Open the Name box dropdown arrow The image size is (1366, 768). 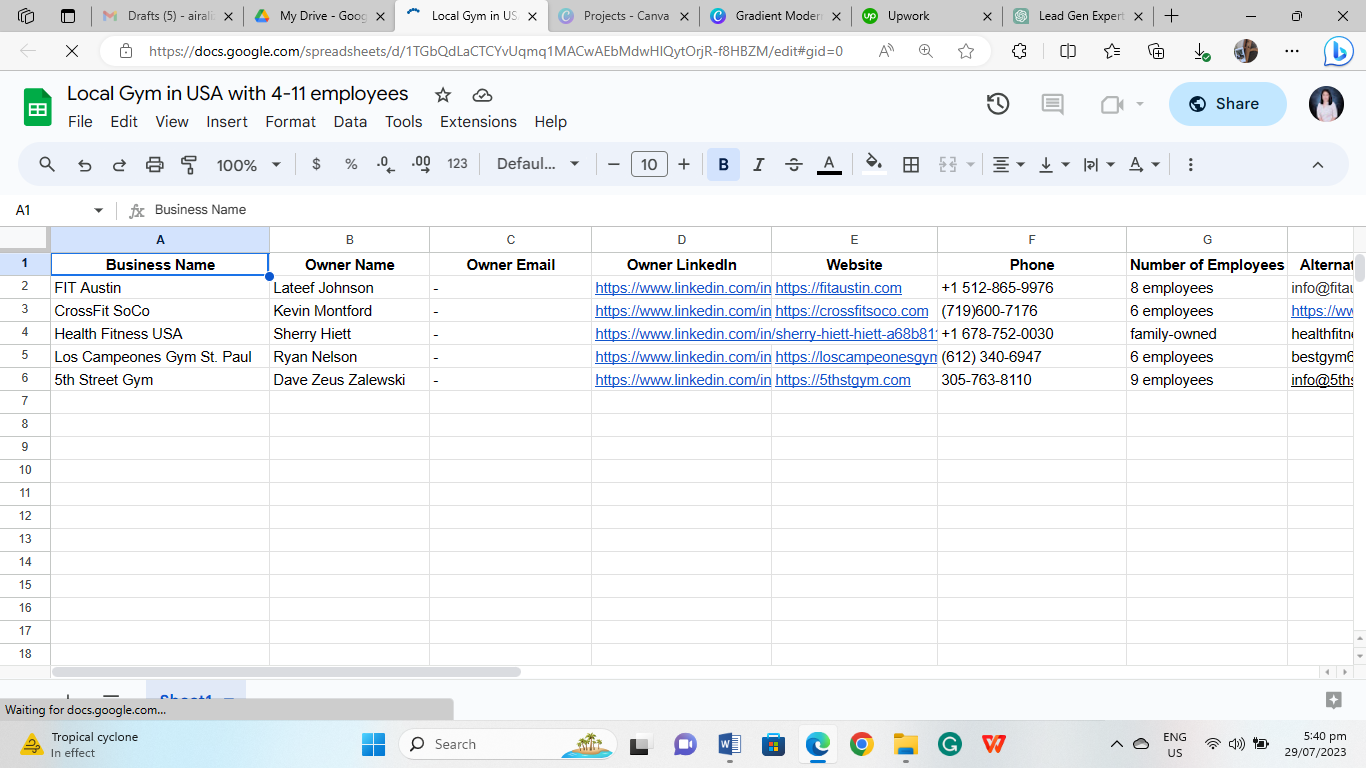(98, 210)
